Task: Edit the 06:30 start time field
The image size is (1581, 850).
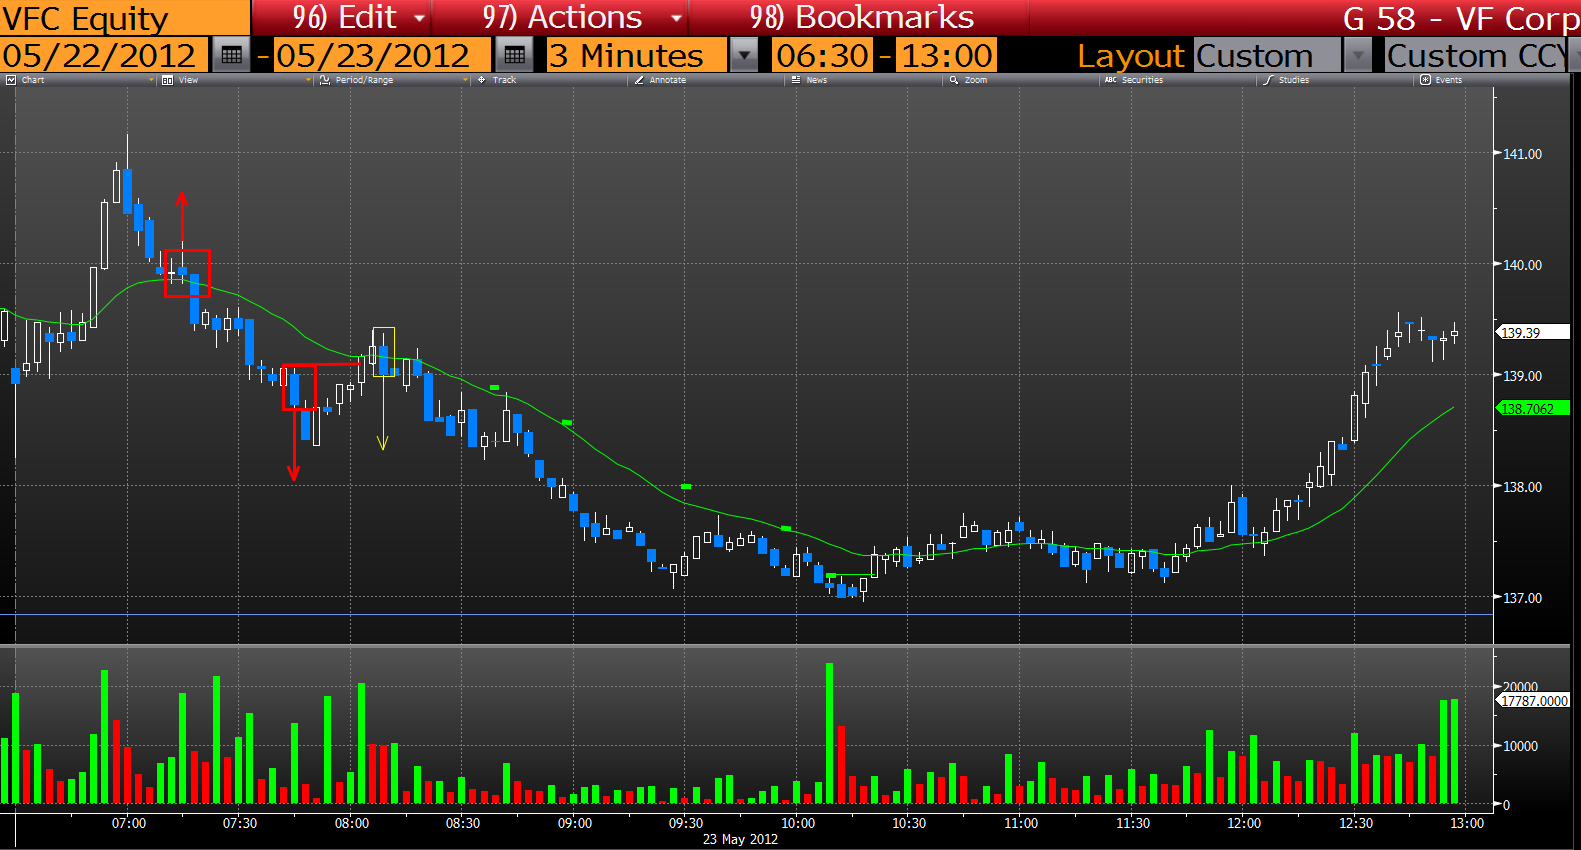Action: pos(823,55)
